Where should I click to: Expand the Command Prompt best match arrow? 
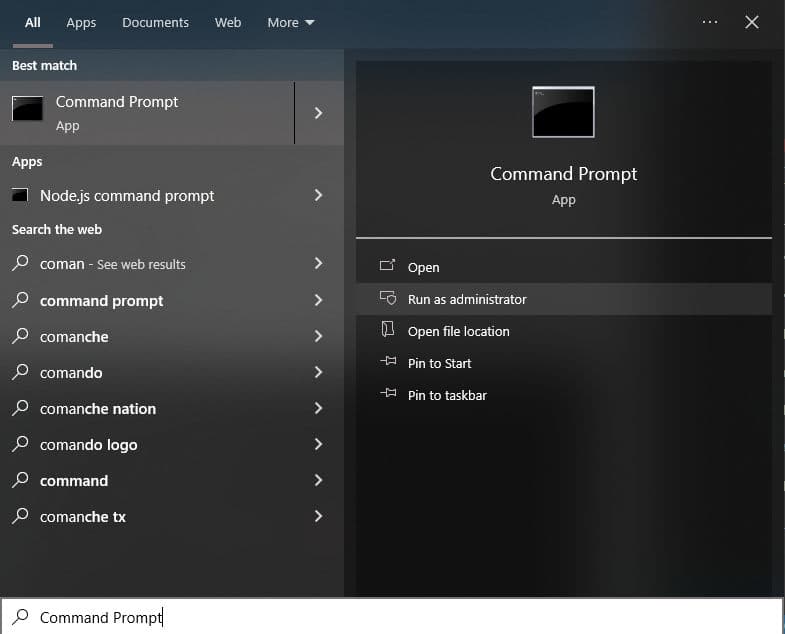(318, 113)
